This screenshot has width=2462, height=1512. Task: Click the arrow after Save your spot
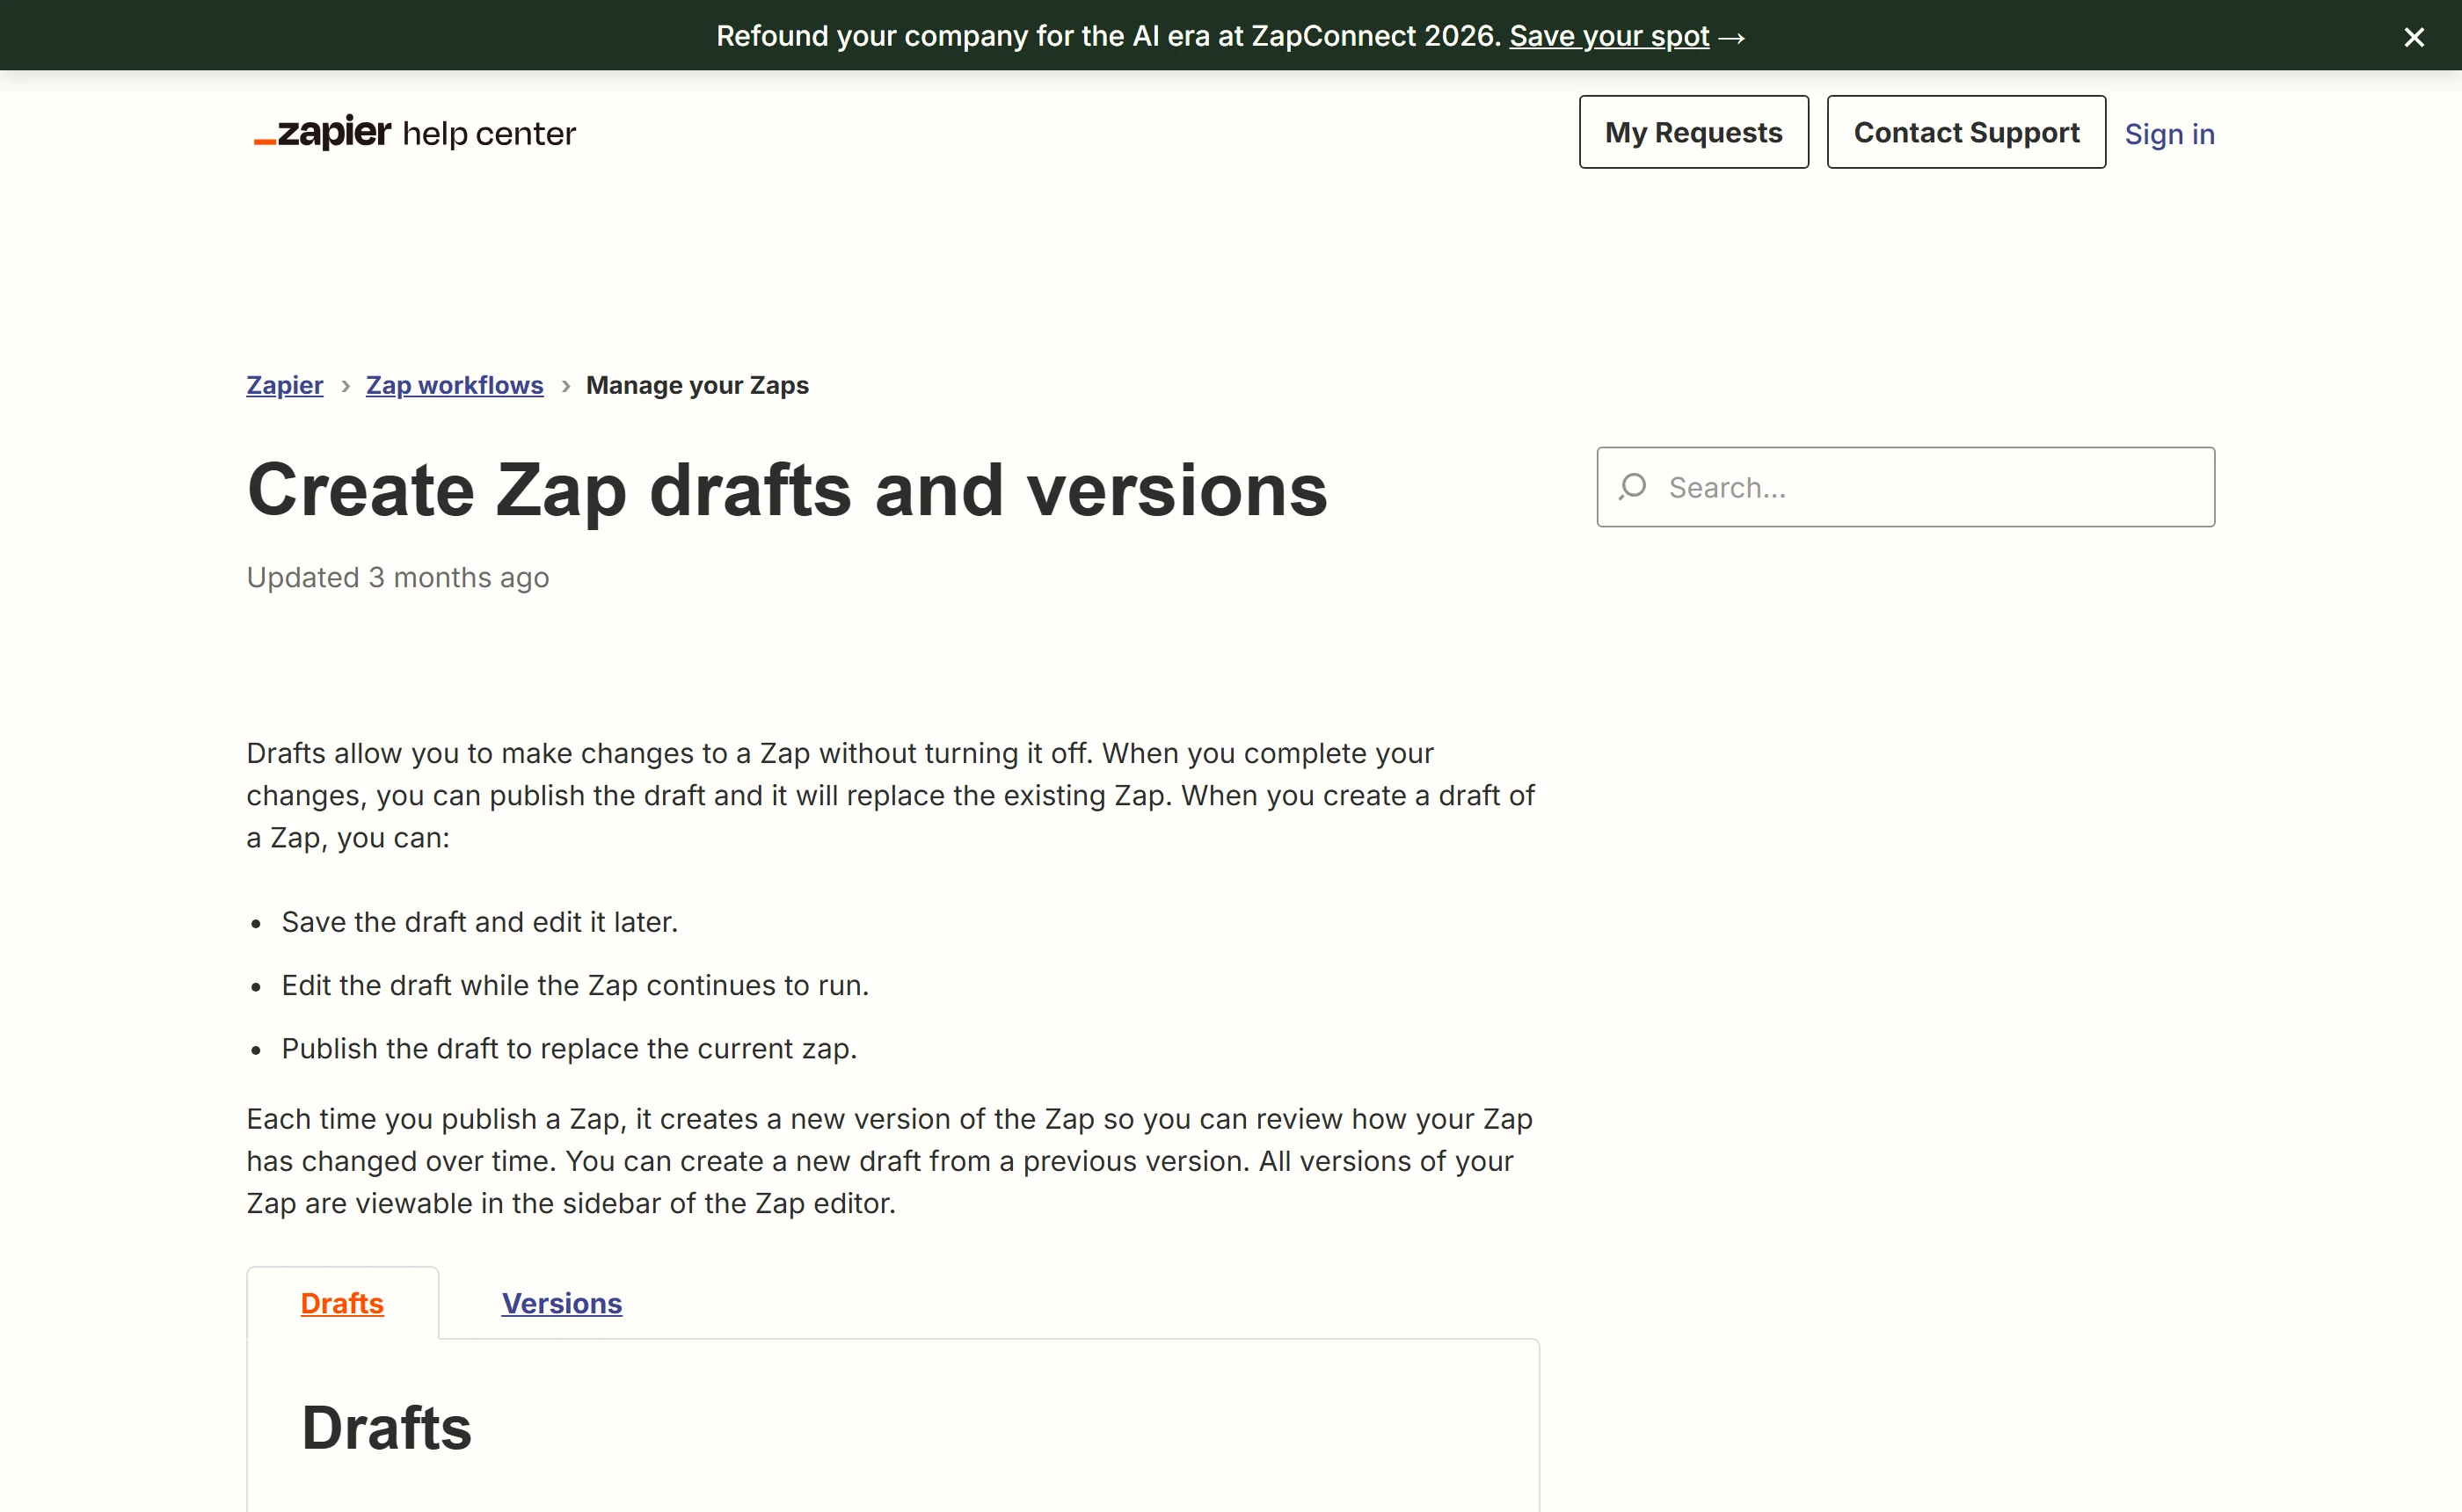coord(1732,38)
